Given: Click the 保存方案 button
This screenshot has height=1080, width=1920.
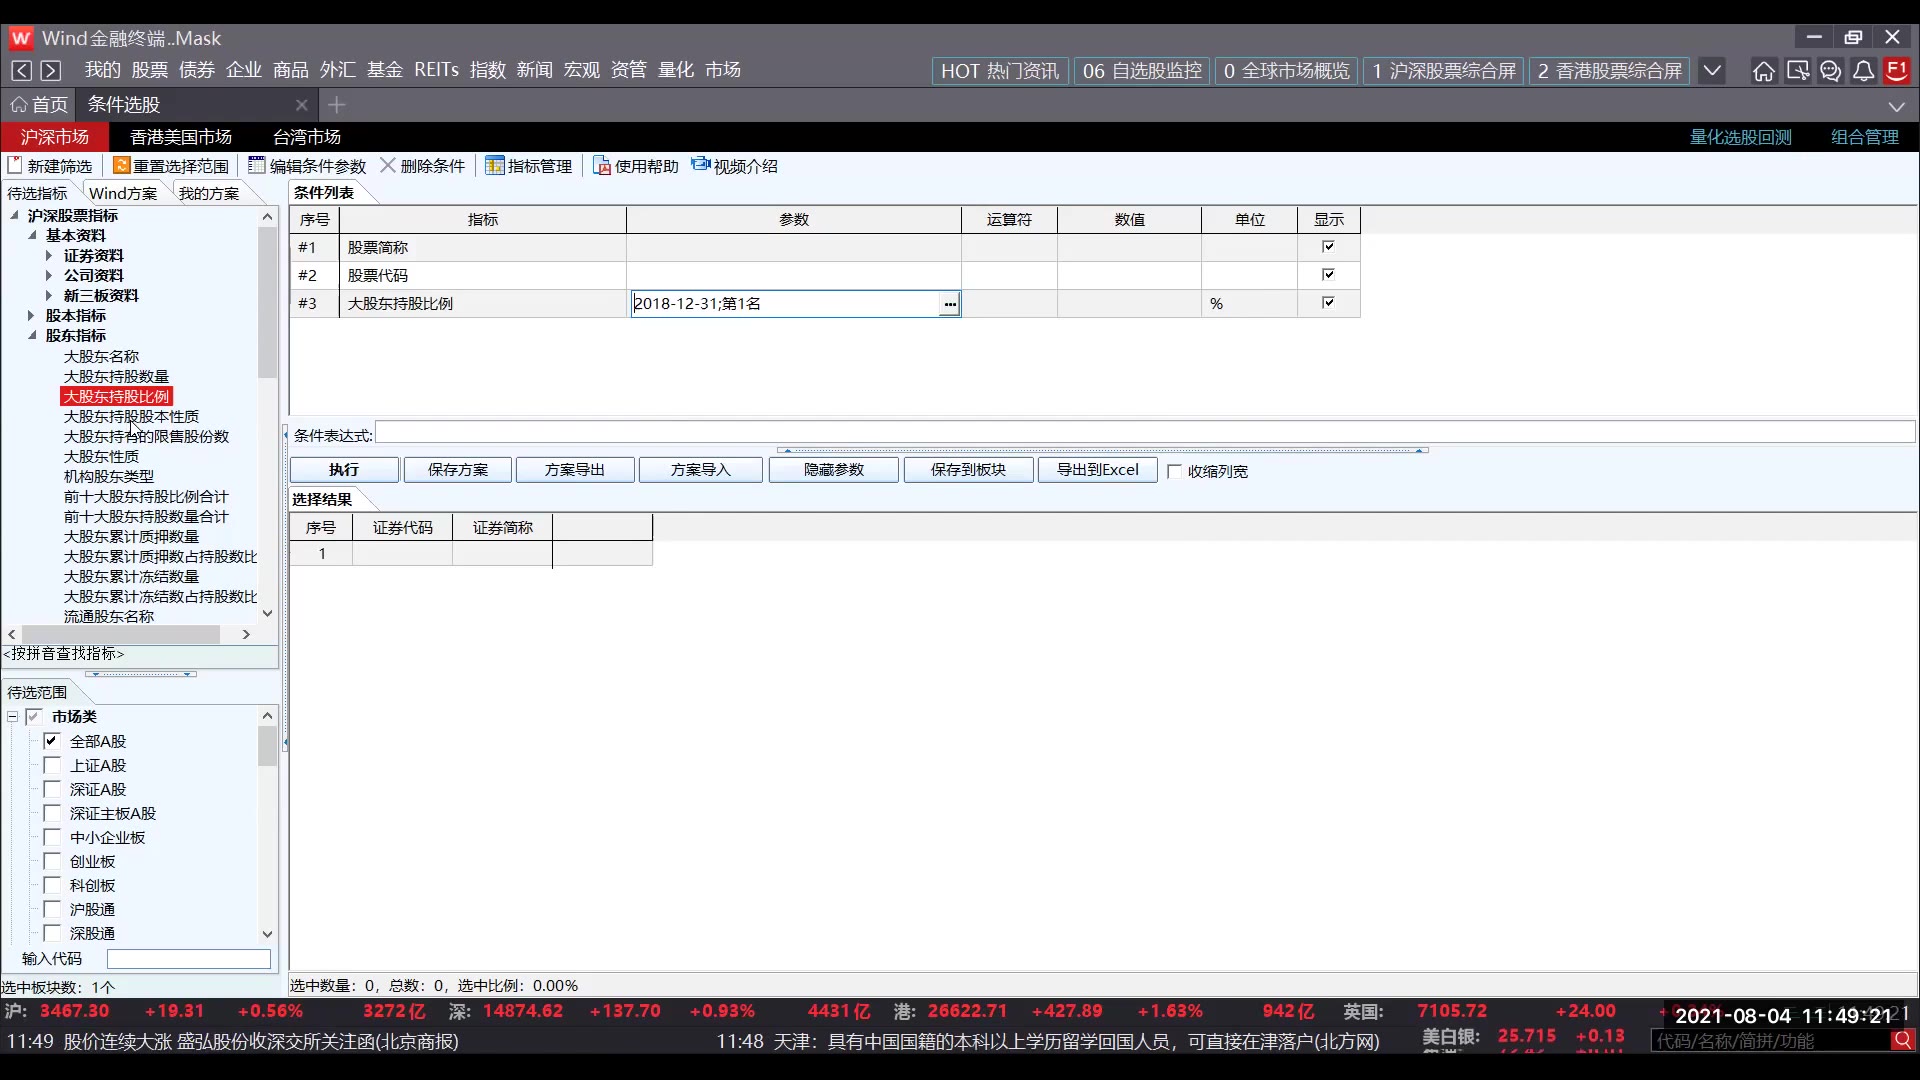Looking at the screenshot, I should [x=458, y=470].
